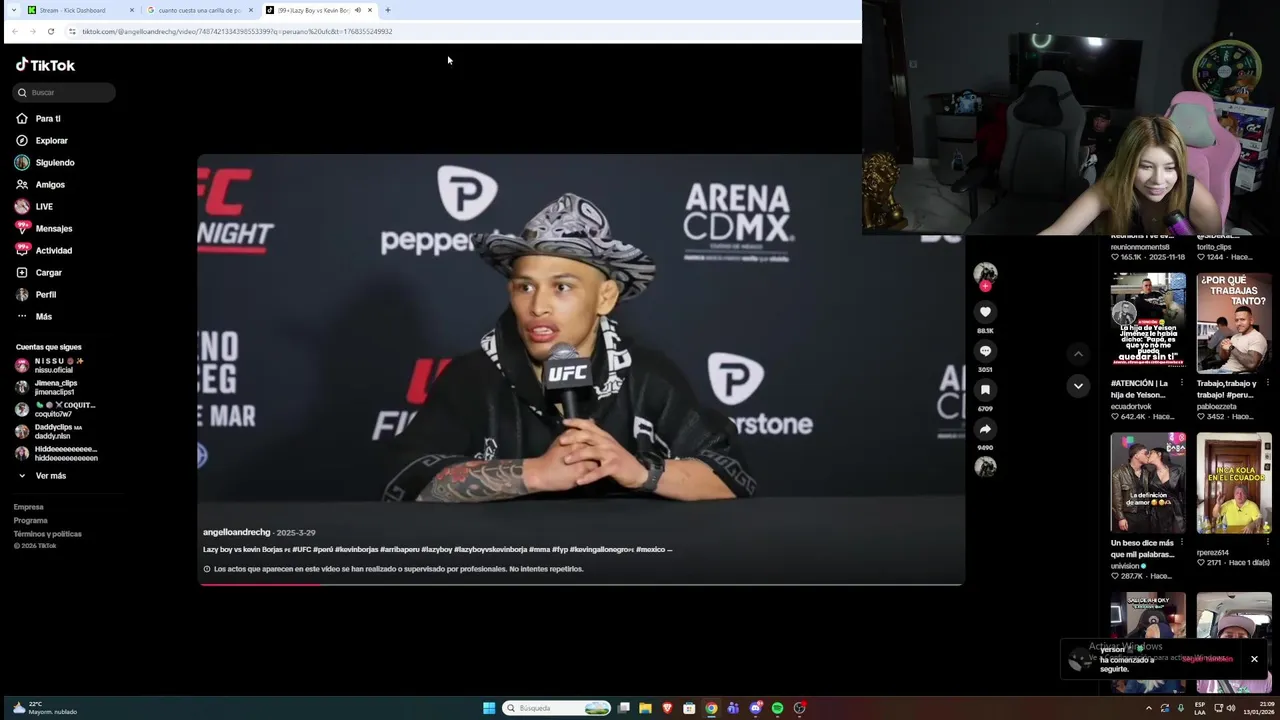The width and height of the screenshot is (1280, 720).
Task: Open the taskbar clock and date
Action: (1258, 708)
